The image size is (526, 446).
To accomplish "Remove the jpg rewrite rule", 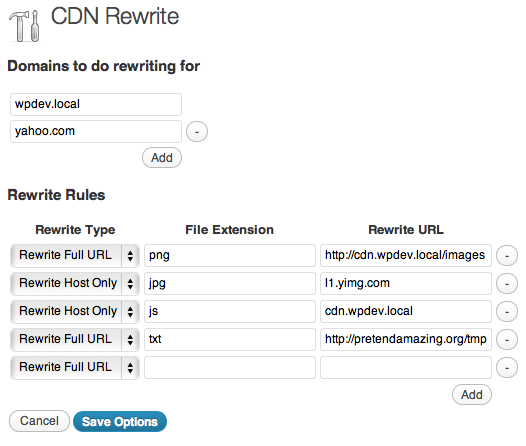I will 507,284.
